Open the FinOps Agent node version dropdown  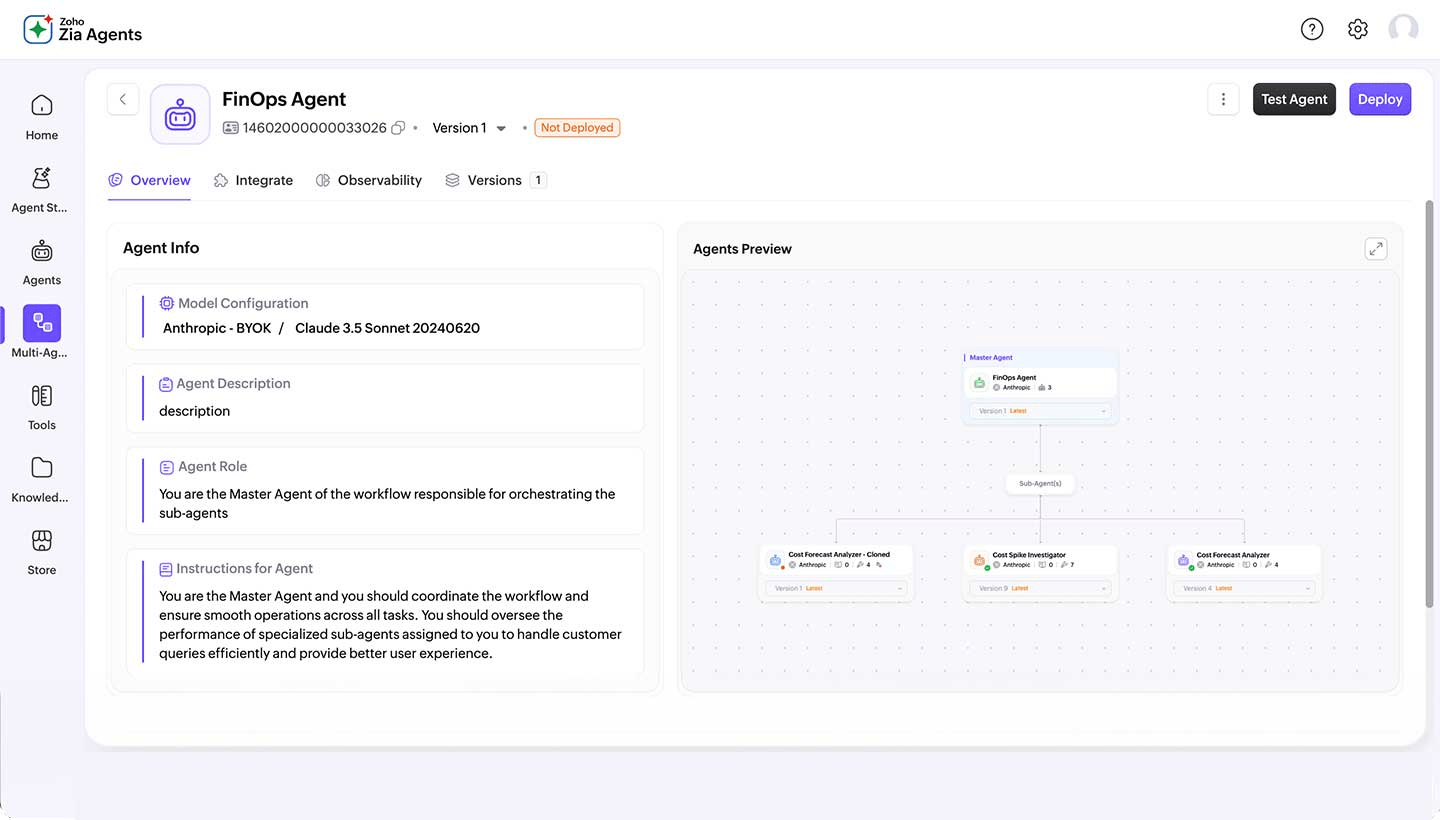tap(1040, 411)
